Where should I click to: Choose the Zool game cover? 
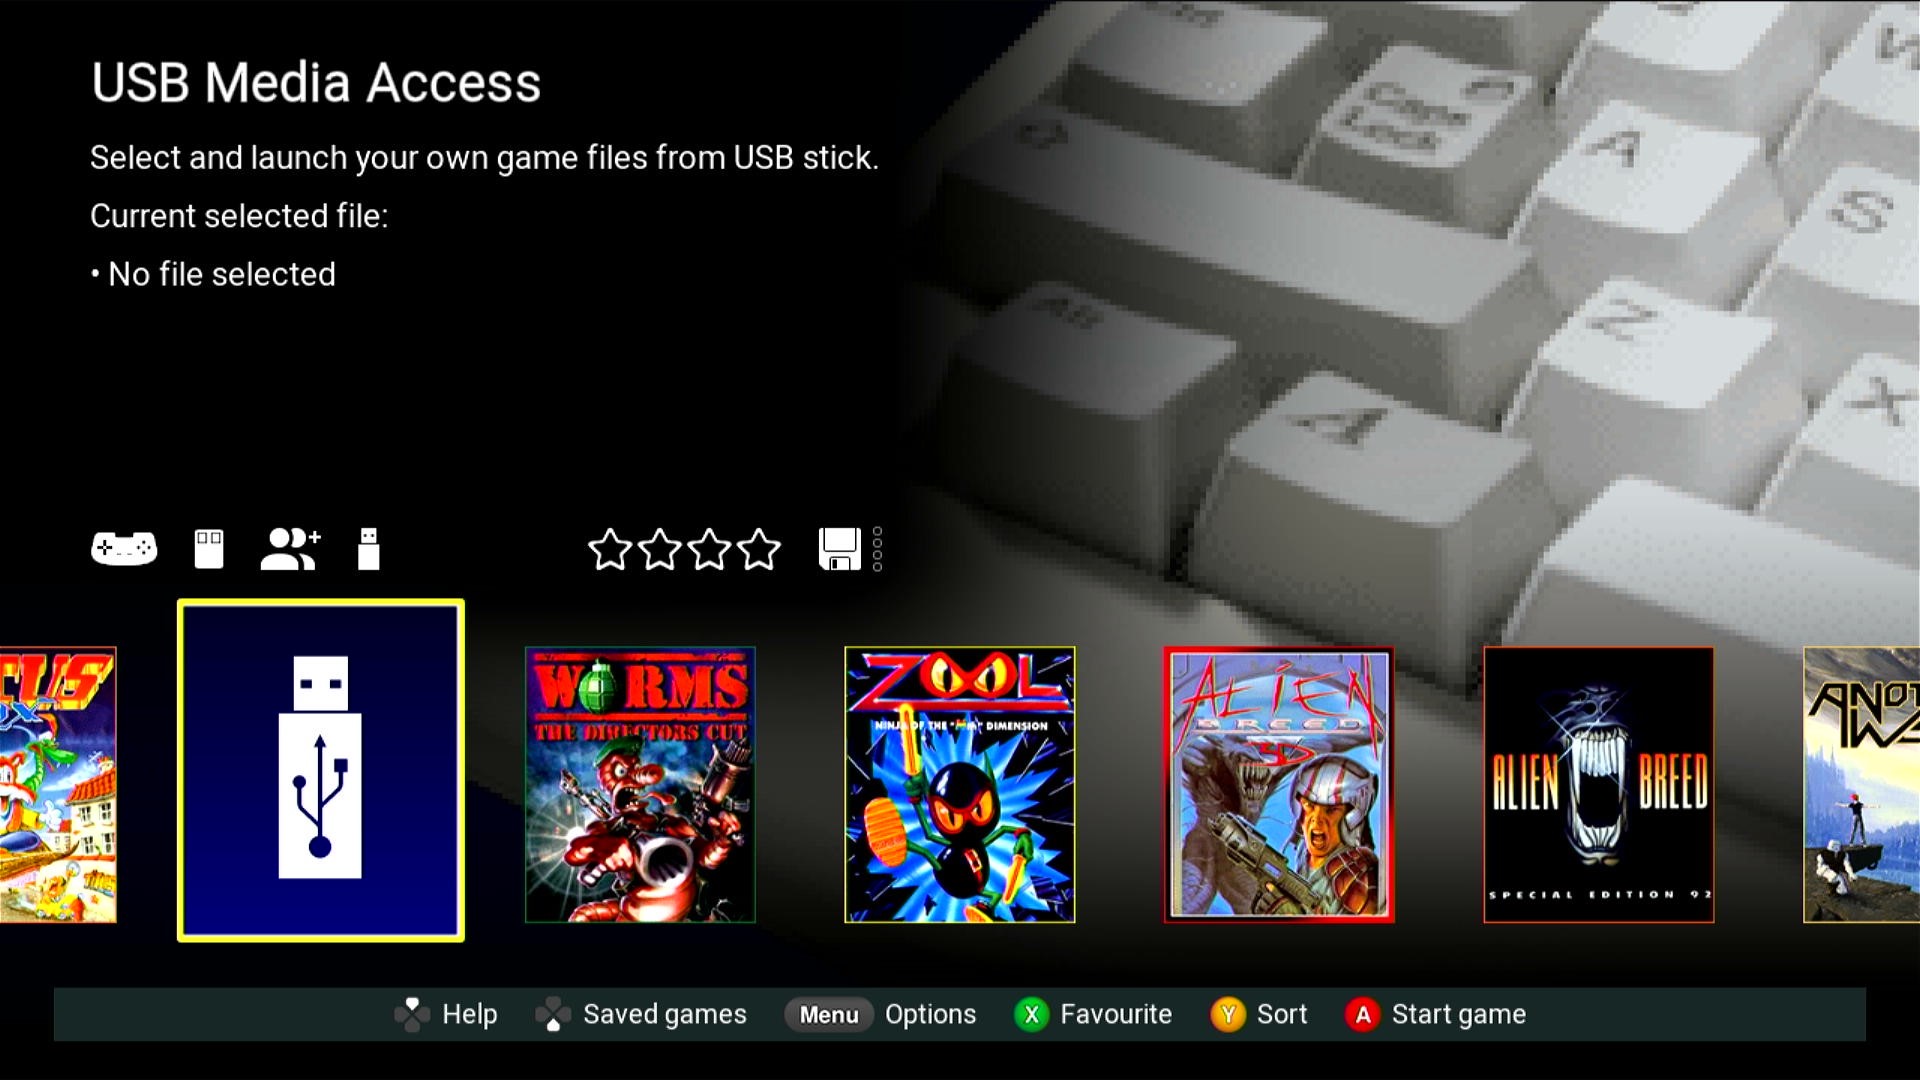tap(960, 785)
